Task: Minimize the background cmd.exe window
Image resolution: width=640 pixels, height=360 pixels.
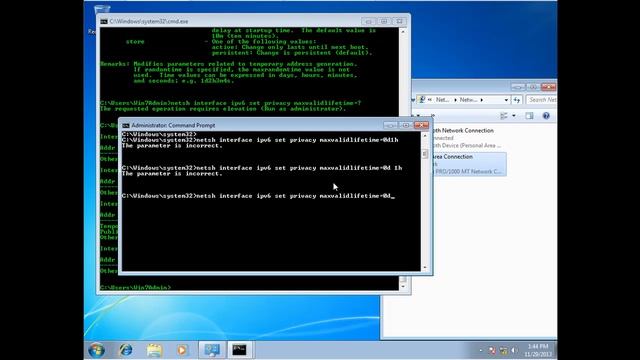Action: click(x=369, y=21)
